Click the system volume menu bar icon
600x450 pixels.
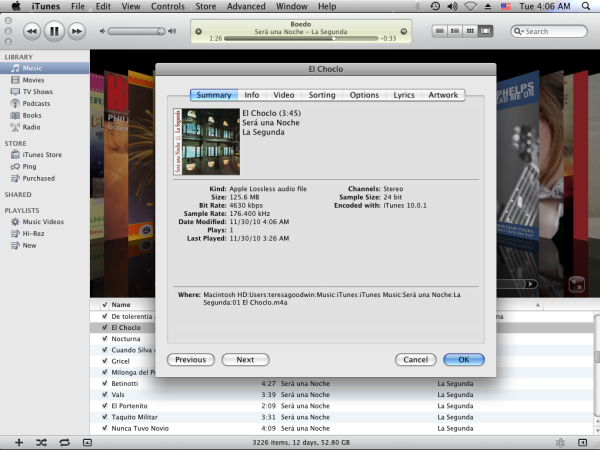click(452, 6)
